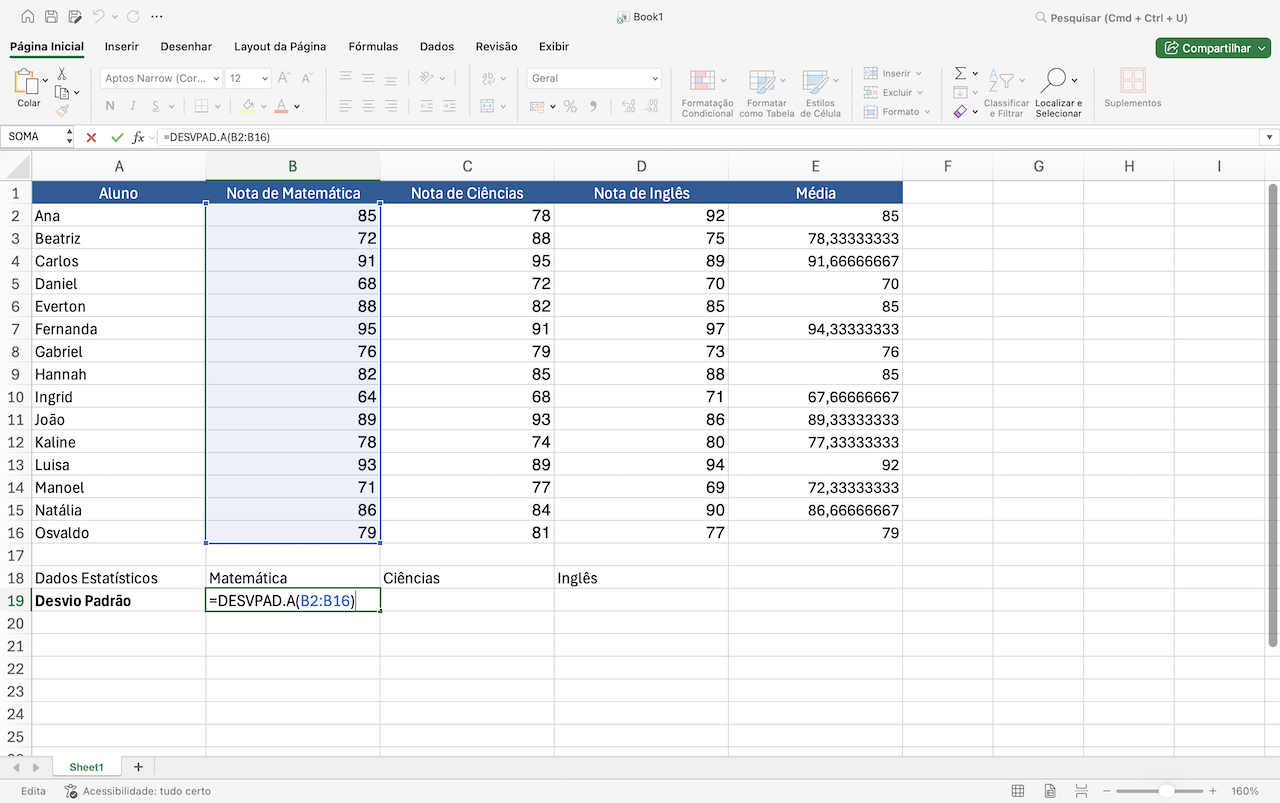This screenshot has width=1280, height=803.
Task: Click the text orientation icon
Action: point(427,77)
